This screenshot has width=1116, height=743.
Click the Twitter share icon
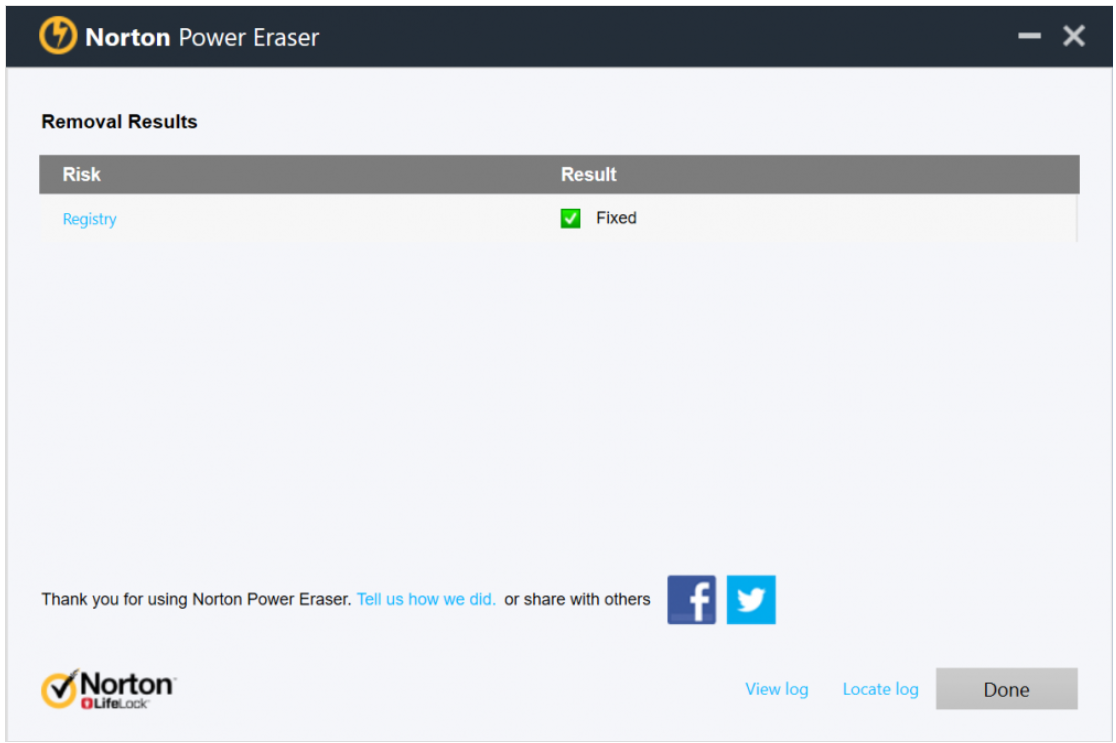(751, 599)
